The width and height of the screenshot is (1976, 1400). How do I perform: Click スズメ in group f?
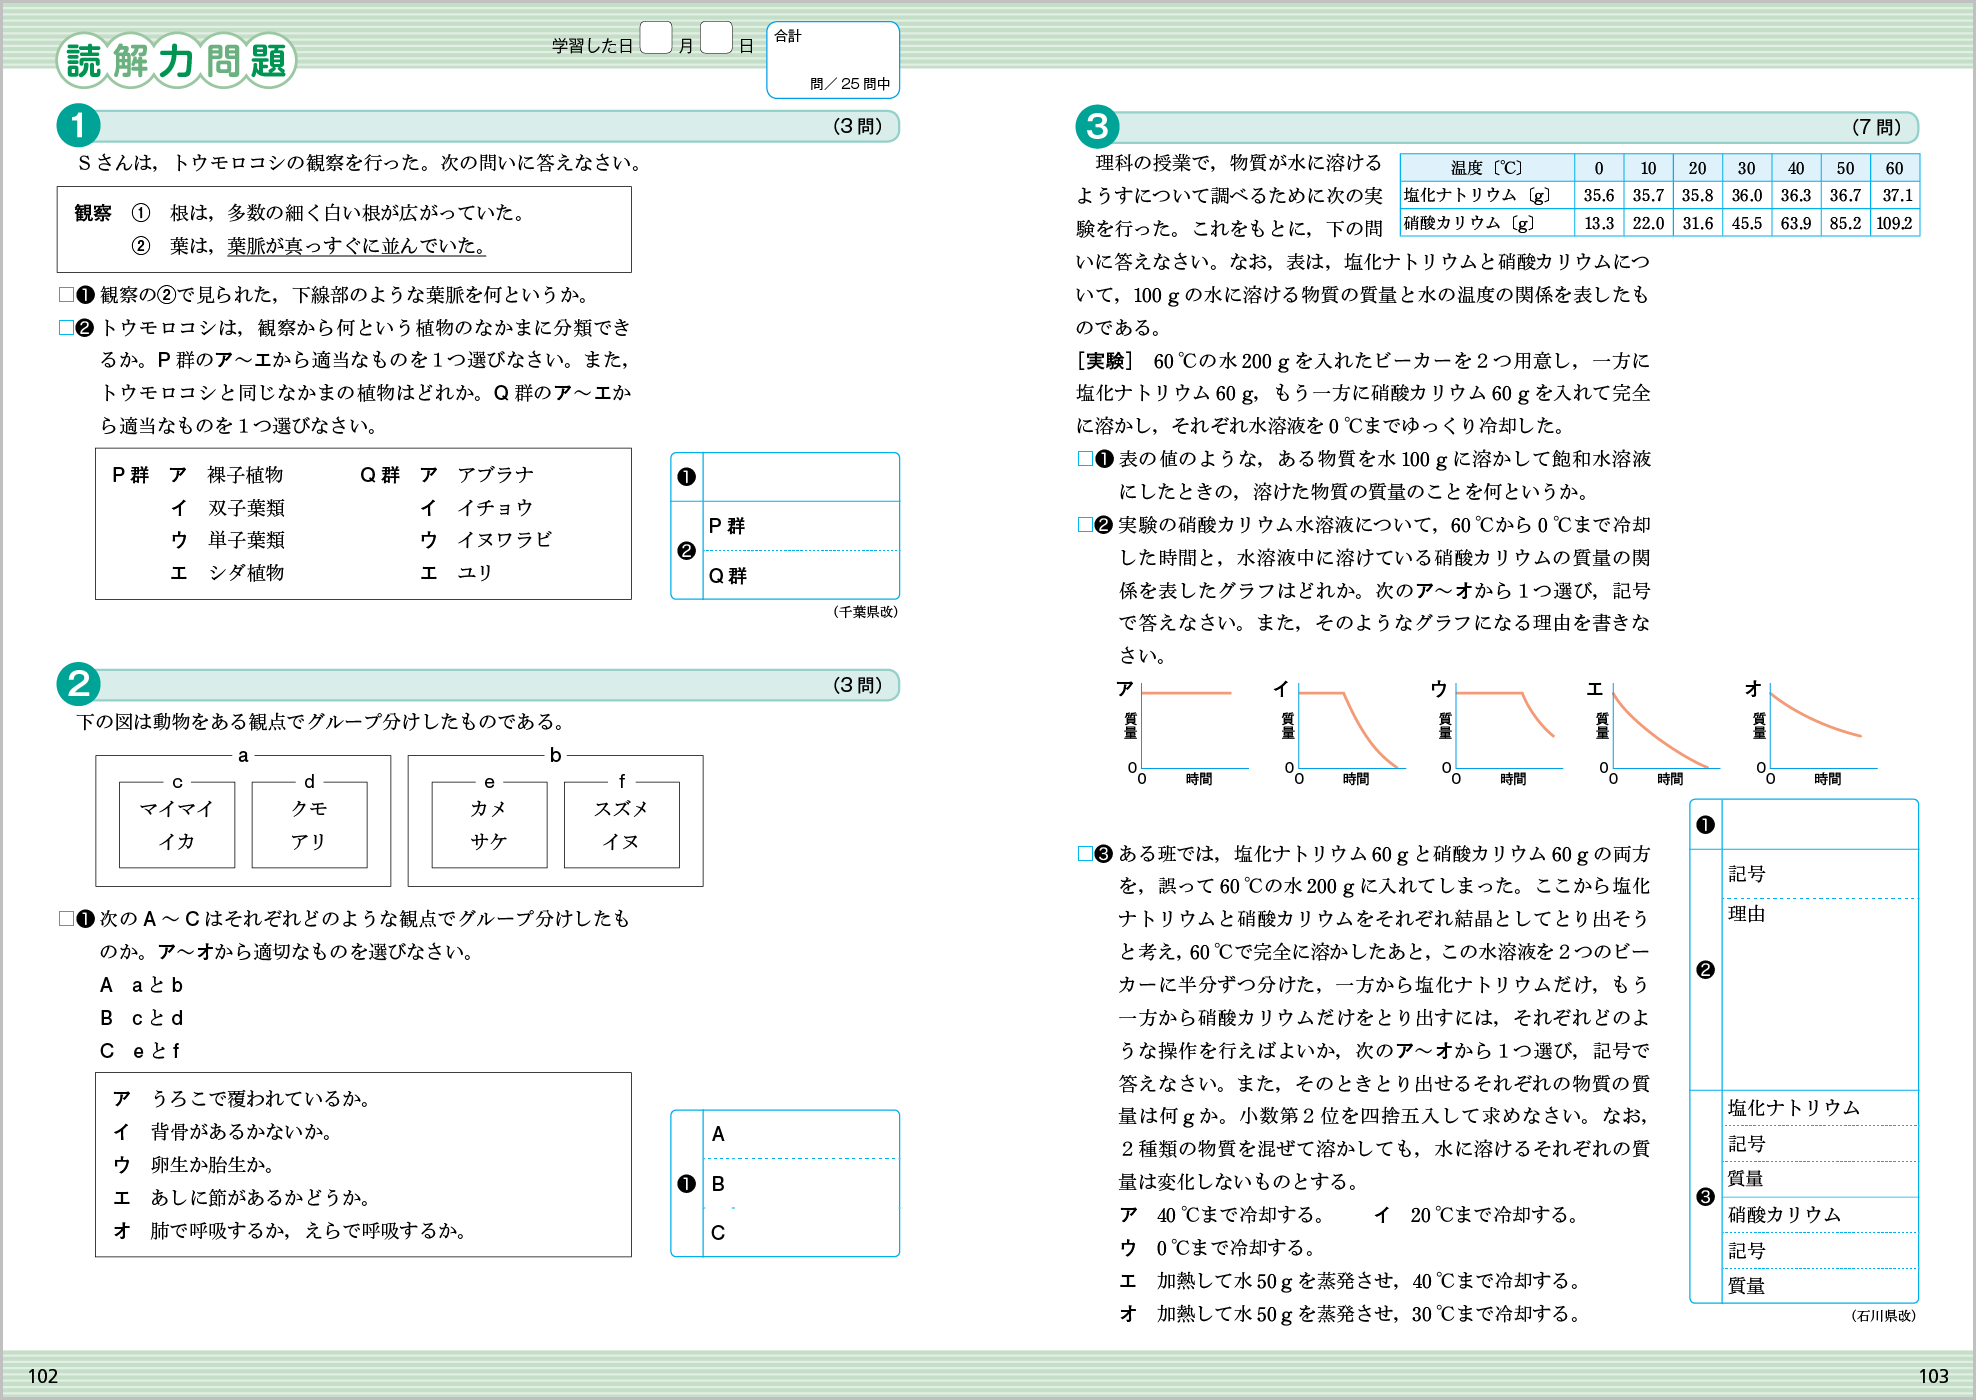[621, 809]
